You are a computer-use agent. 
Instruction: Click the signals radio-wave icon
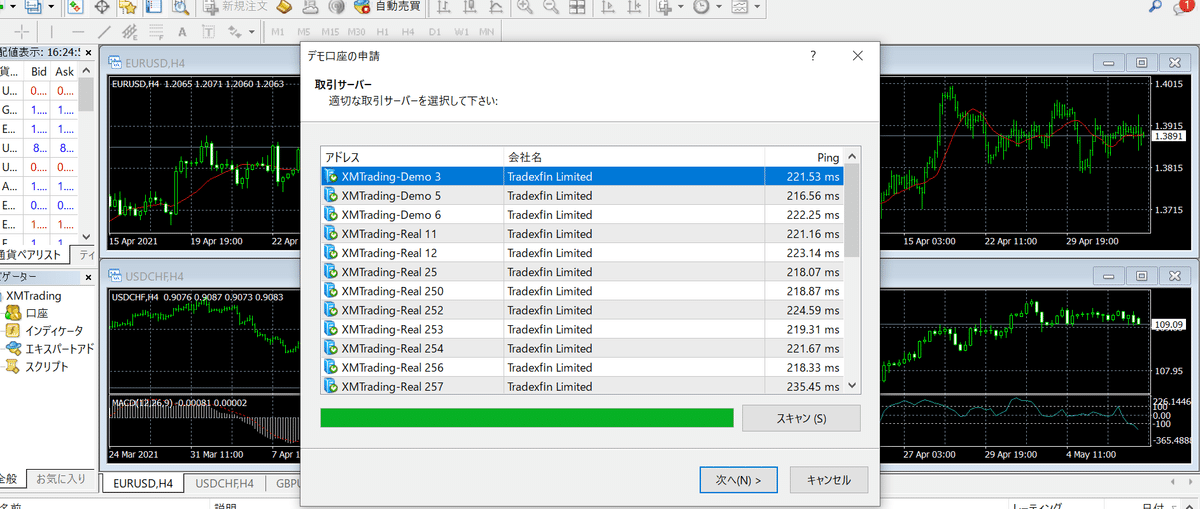click(337, 7)
